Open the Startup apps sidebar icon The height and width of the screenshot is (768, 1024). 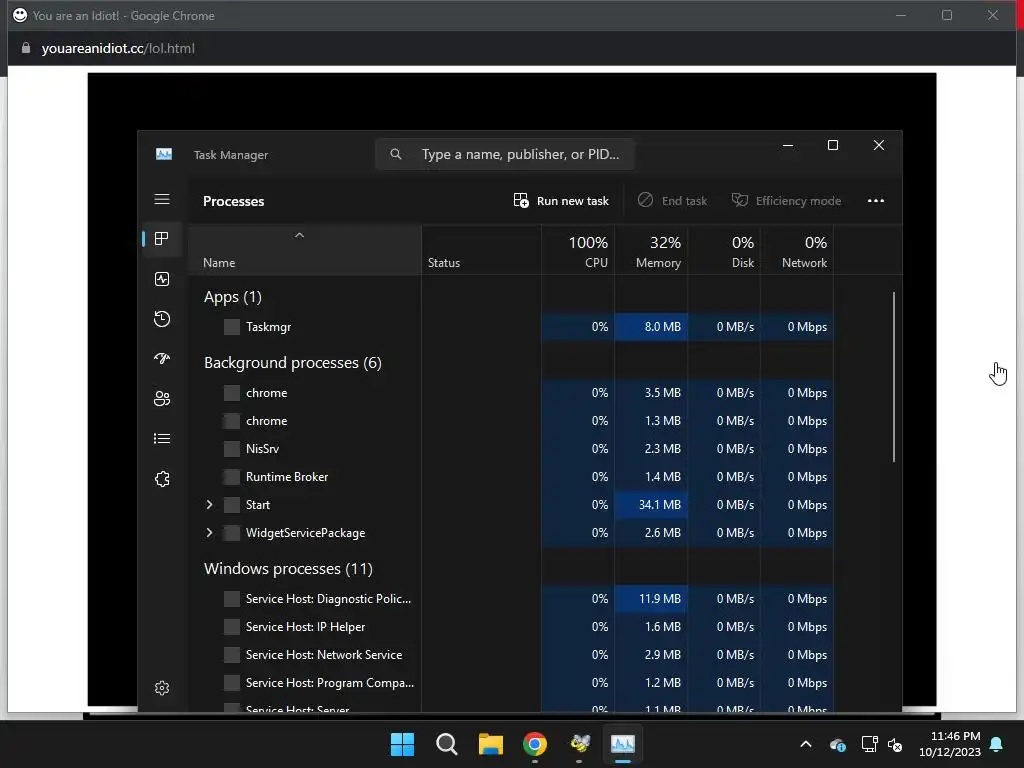pos(162,359)
